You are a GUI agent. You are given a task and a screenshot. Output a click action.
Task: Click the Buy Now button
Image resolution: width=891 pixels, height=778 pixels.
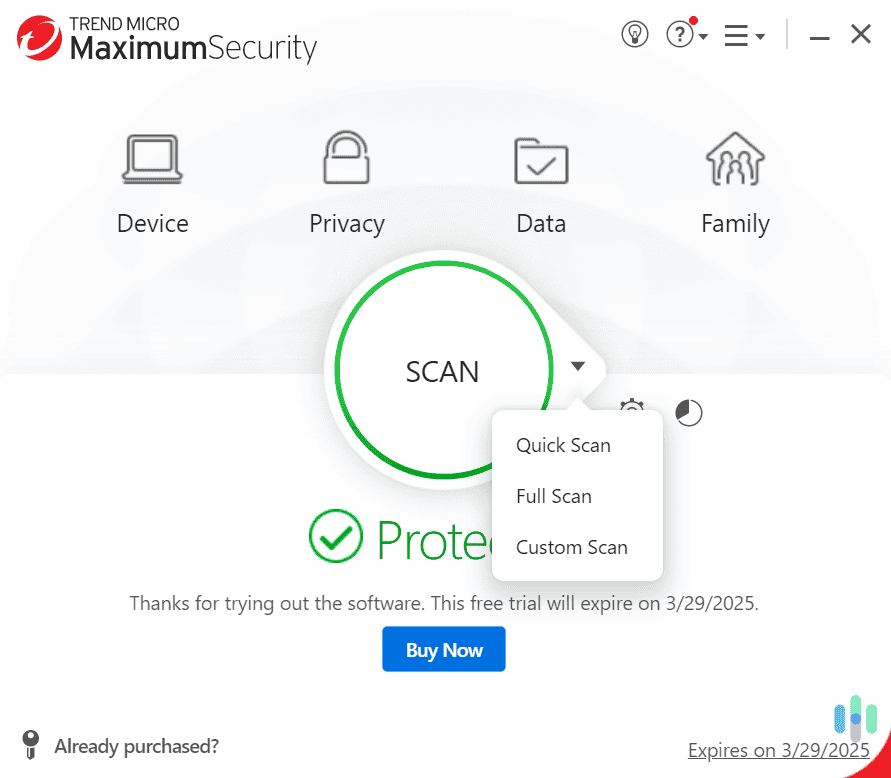pyautogui.click(x=443, y=648)
